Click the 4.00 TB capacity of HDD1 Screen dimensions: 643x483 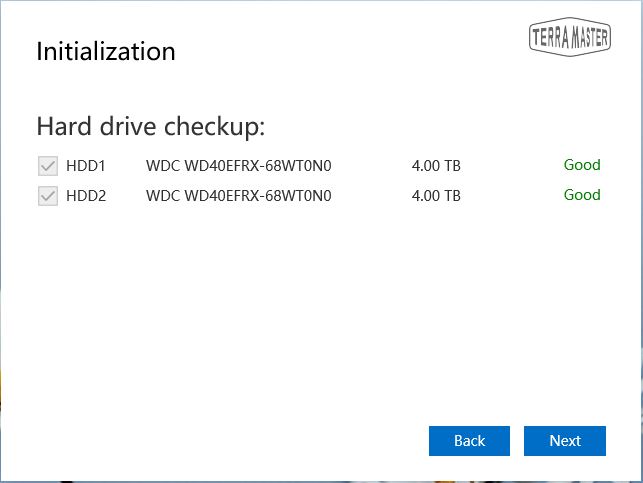[436, 166]
